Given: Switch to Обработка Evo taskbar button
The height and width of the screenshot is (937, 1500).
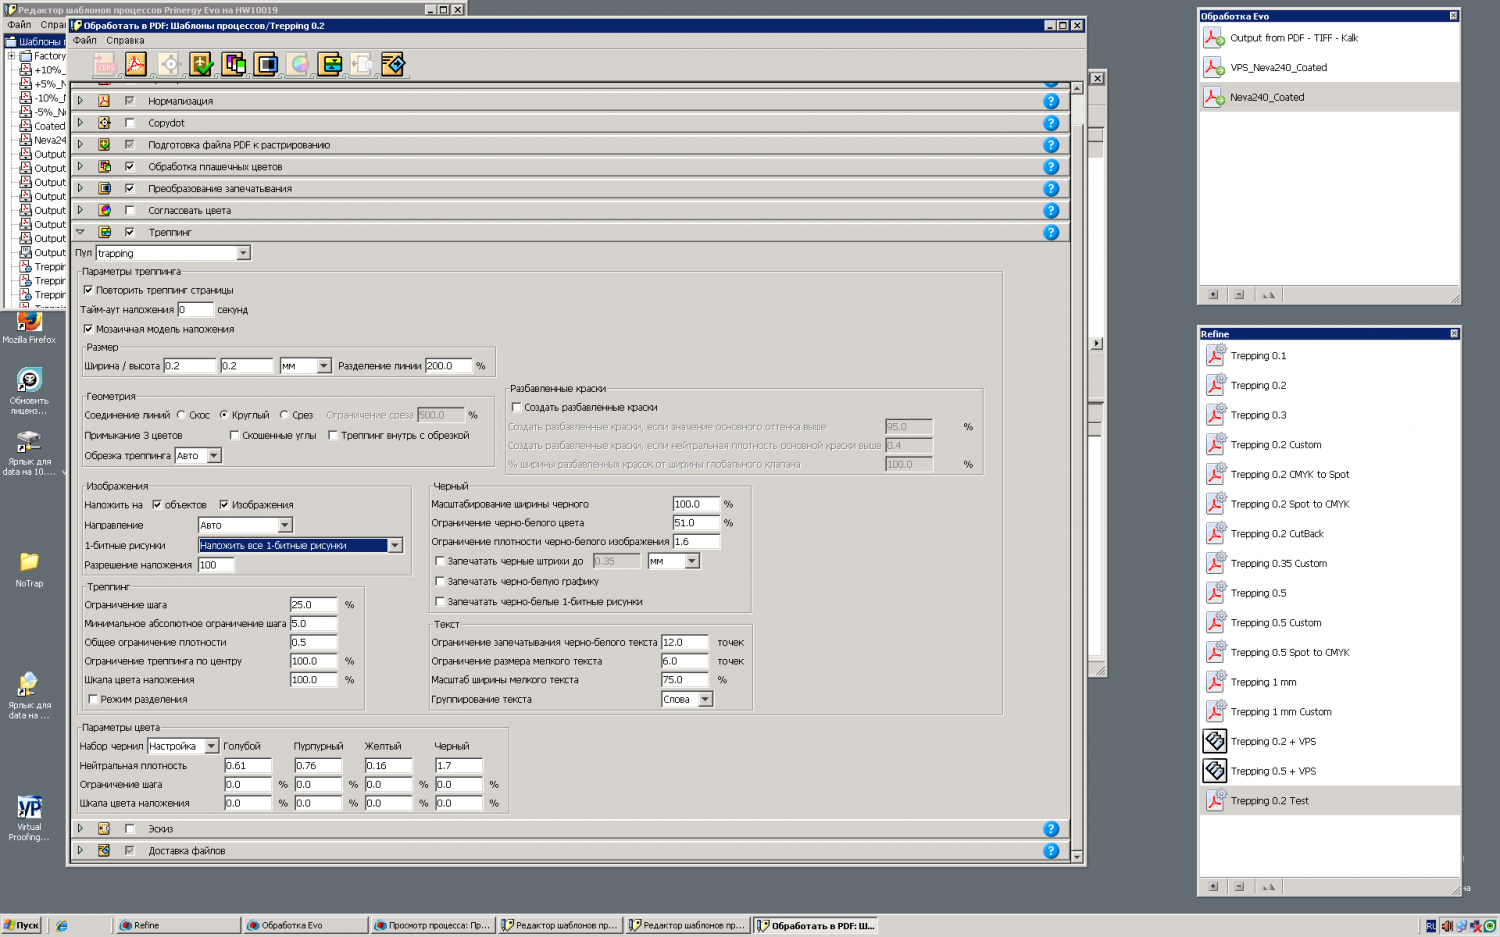Looking at the screenshot, I should [x=306, y=926].
